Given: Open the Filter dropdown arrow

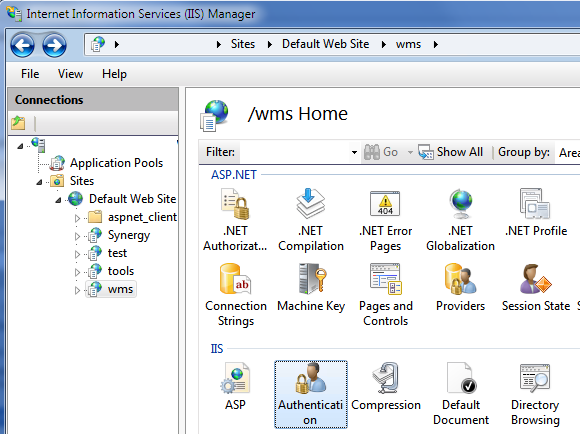Looking at the screenshot, I should 354,152.
